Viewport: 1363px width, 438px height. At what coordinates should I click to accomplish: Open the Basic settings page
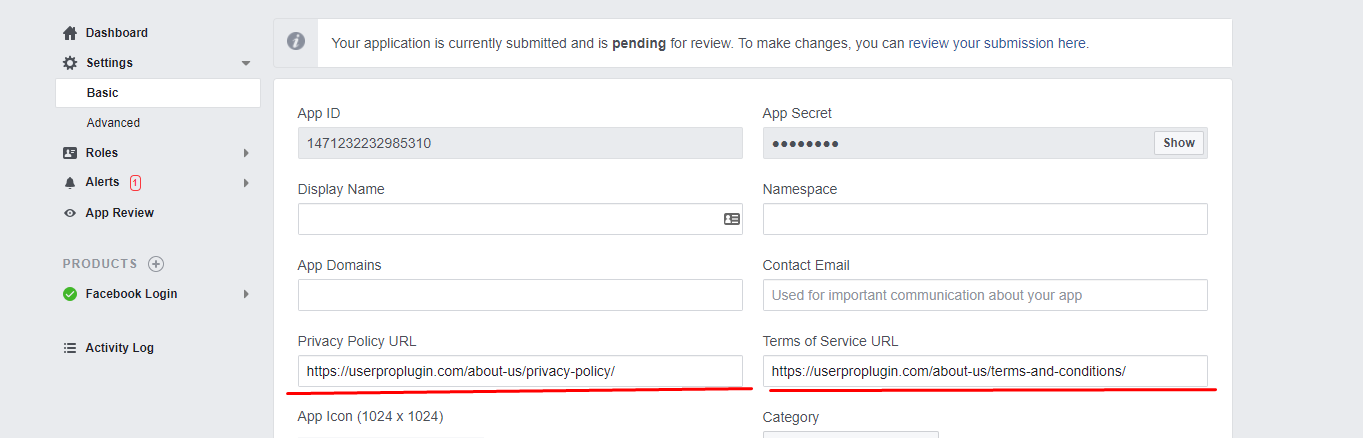(102, 93)
